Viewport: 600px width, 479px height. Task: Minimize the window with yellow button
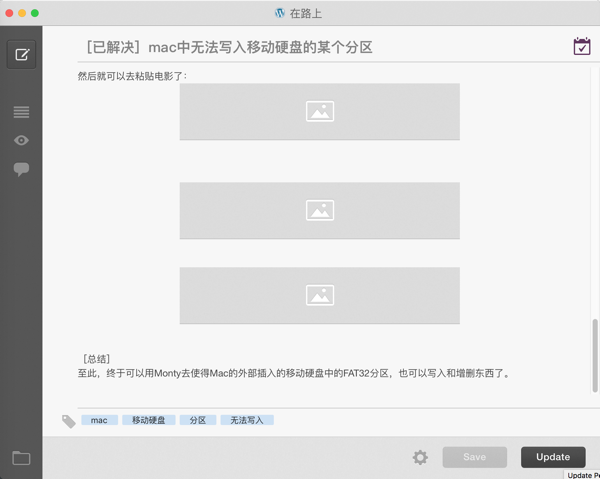[22, 13]
